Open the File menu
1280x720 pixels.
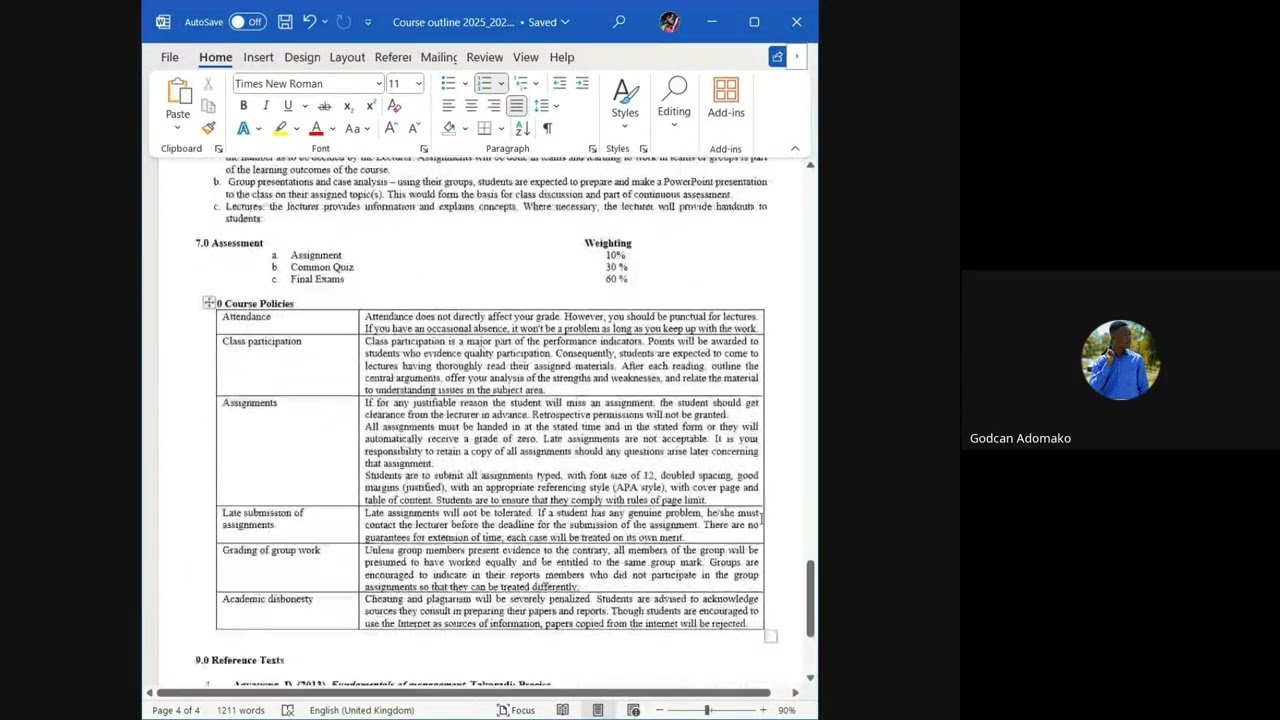170,57
